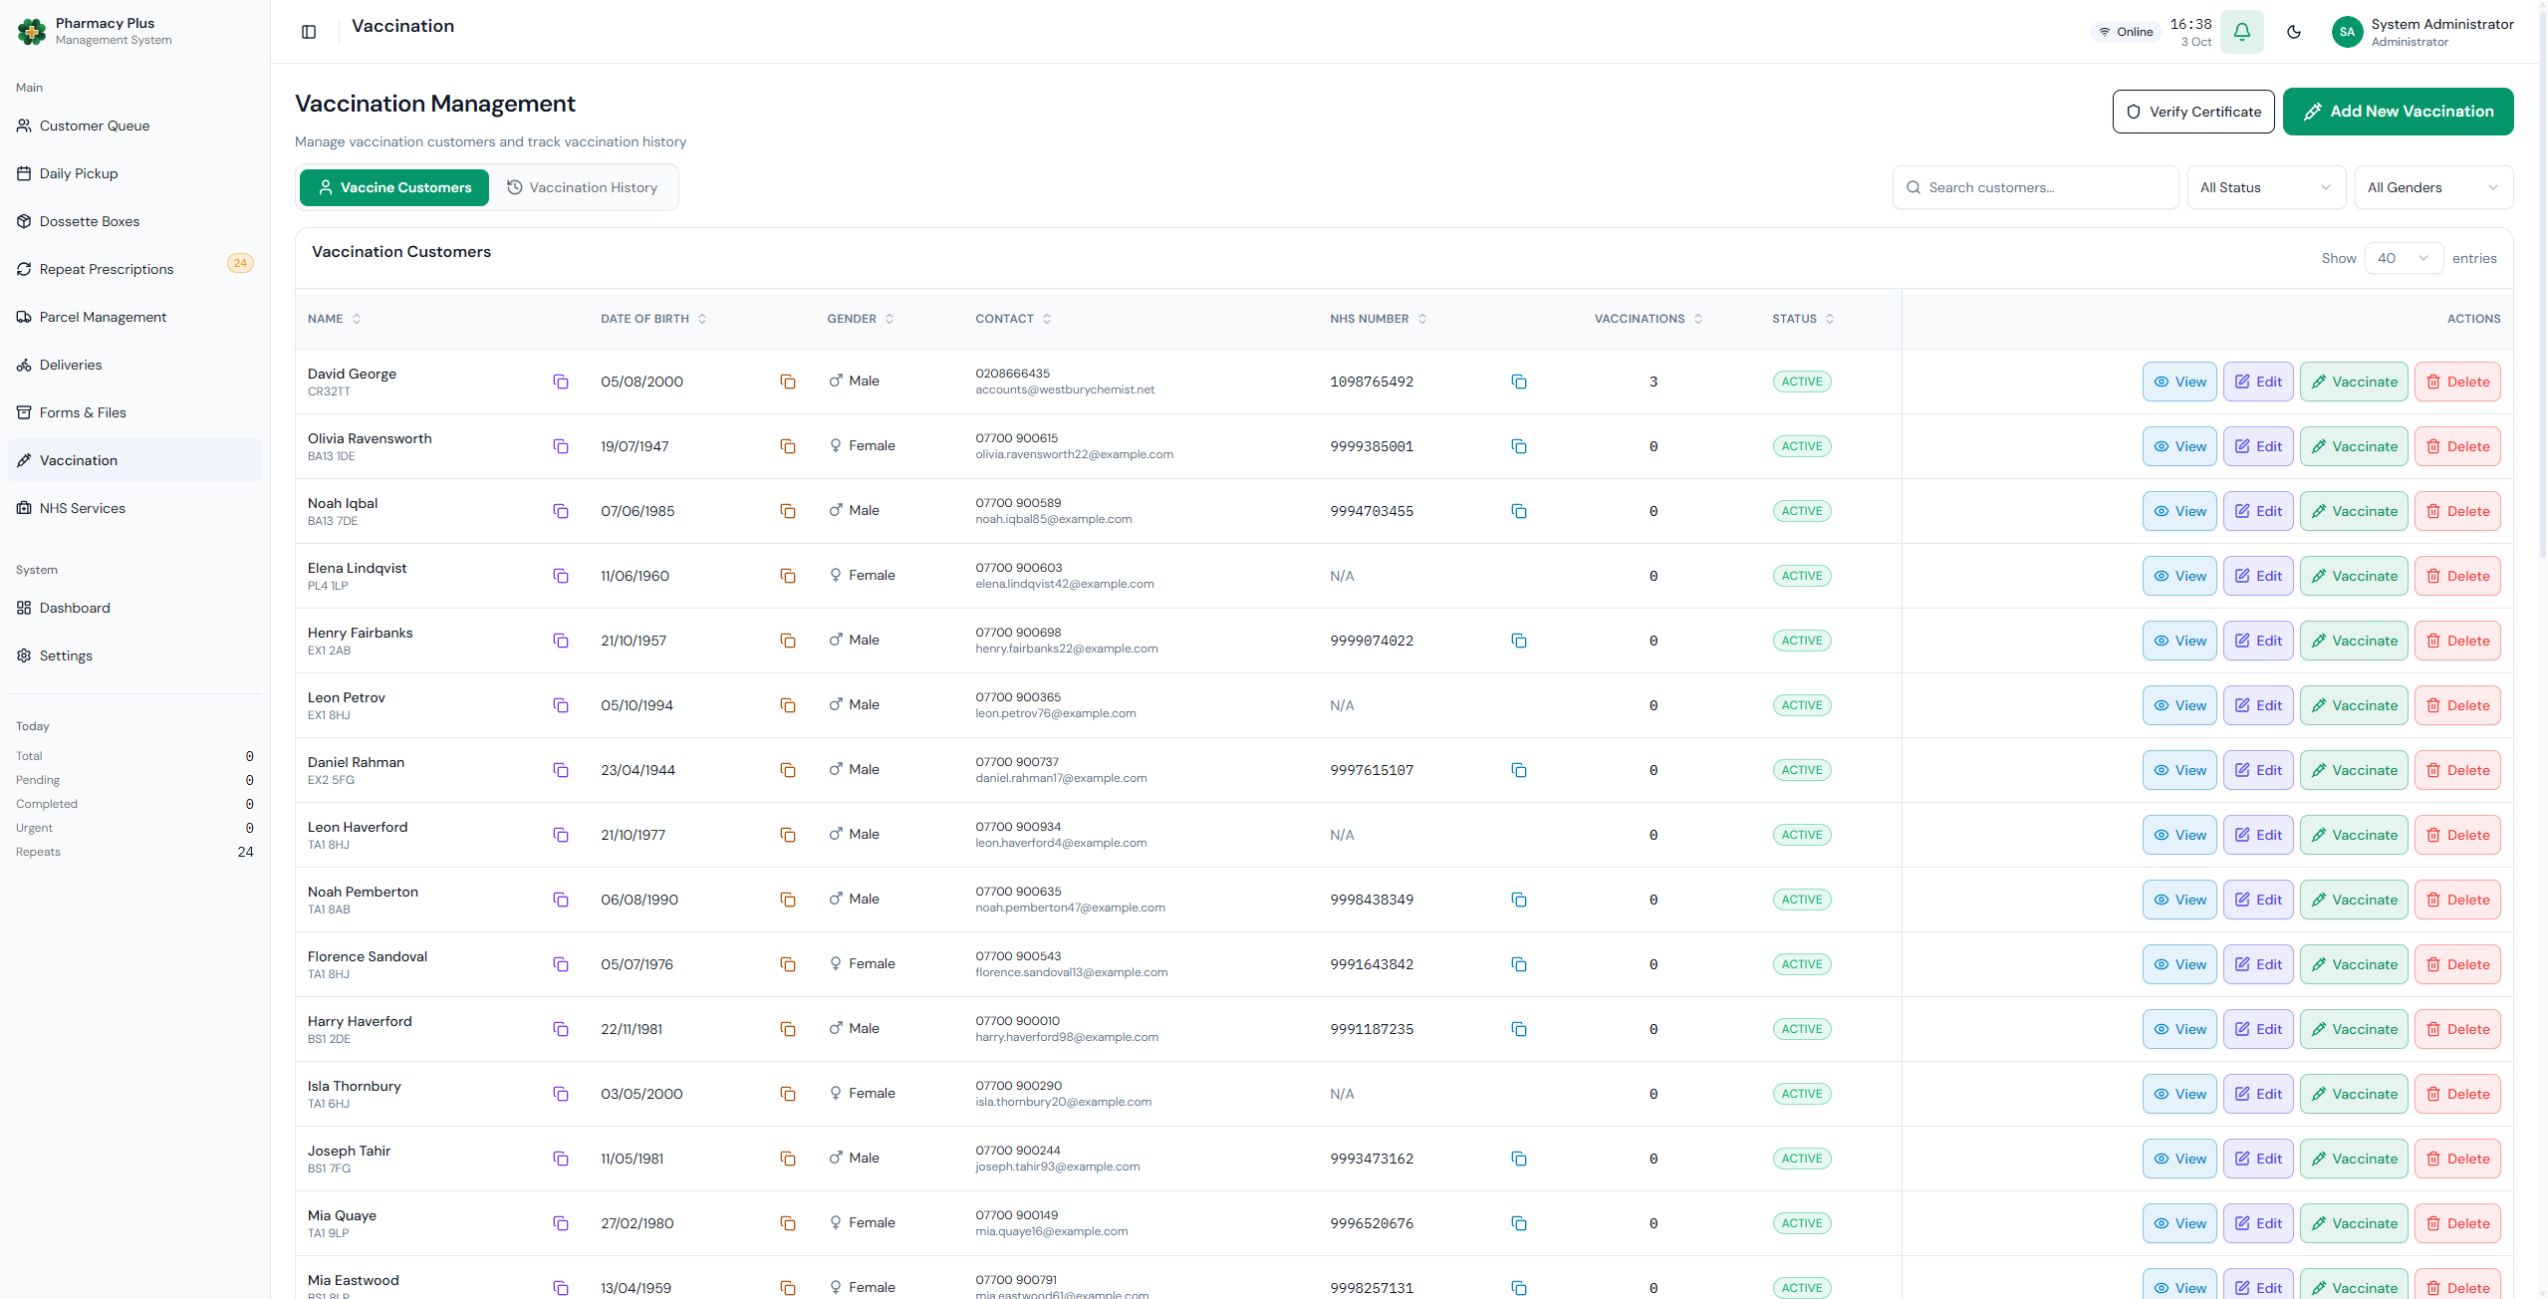Open Repeat Prescriptions section

135,270
